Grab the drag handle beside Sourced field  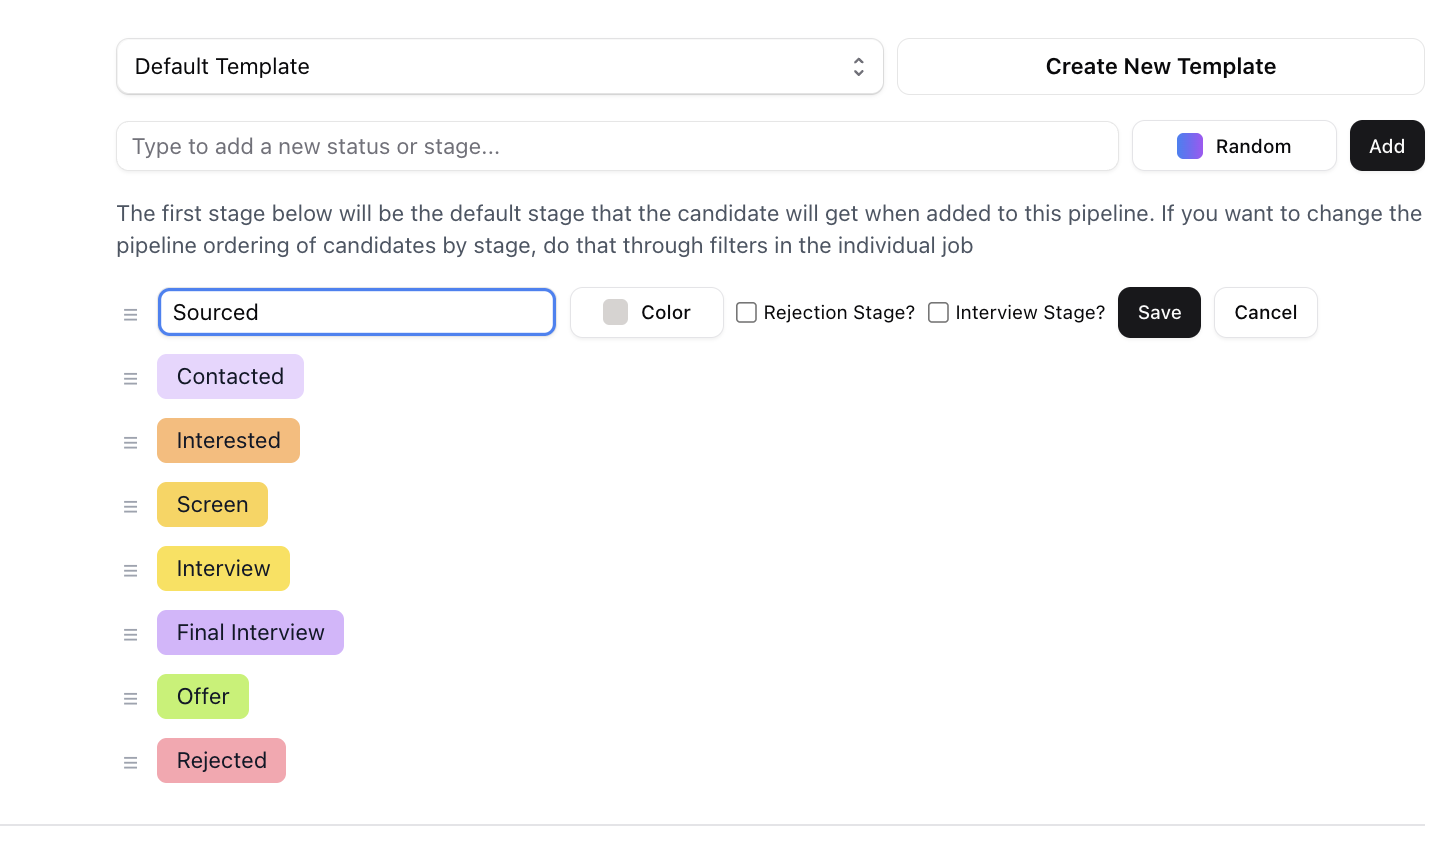(130, 315)
